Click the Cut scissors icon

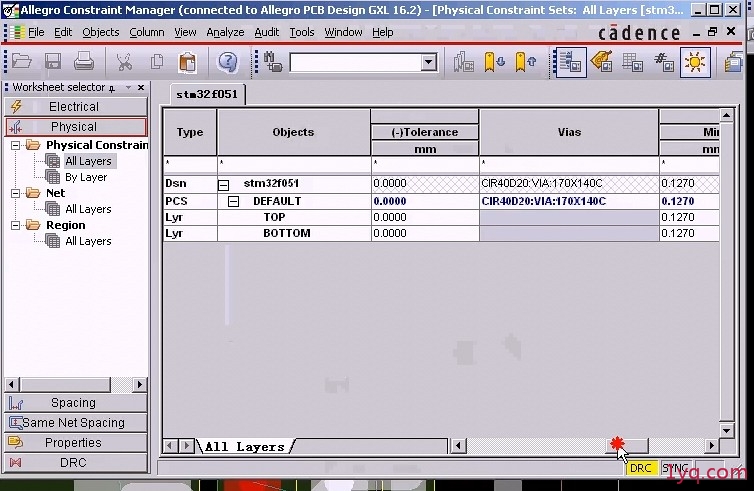click(124, 62)
